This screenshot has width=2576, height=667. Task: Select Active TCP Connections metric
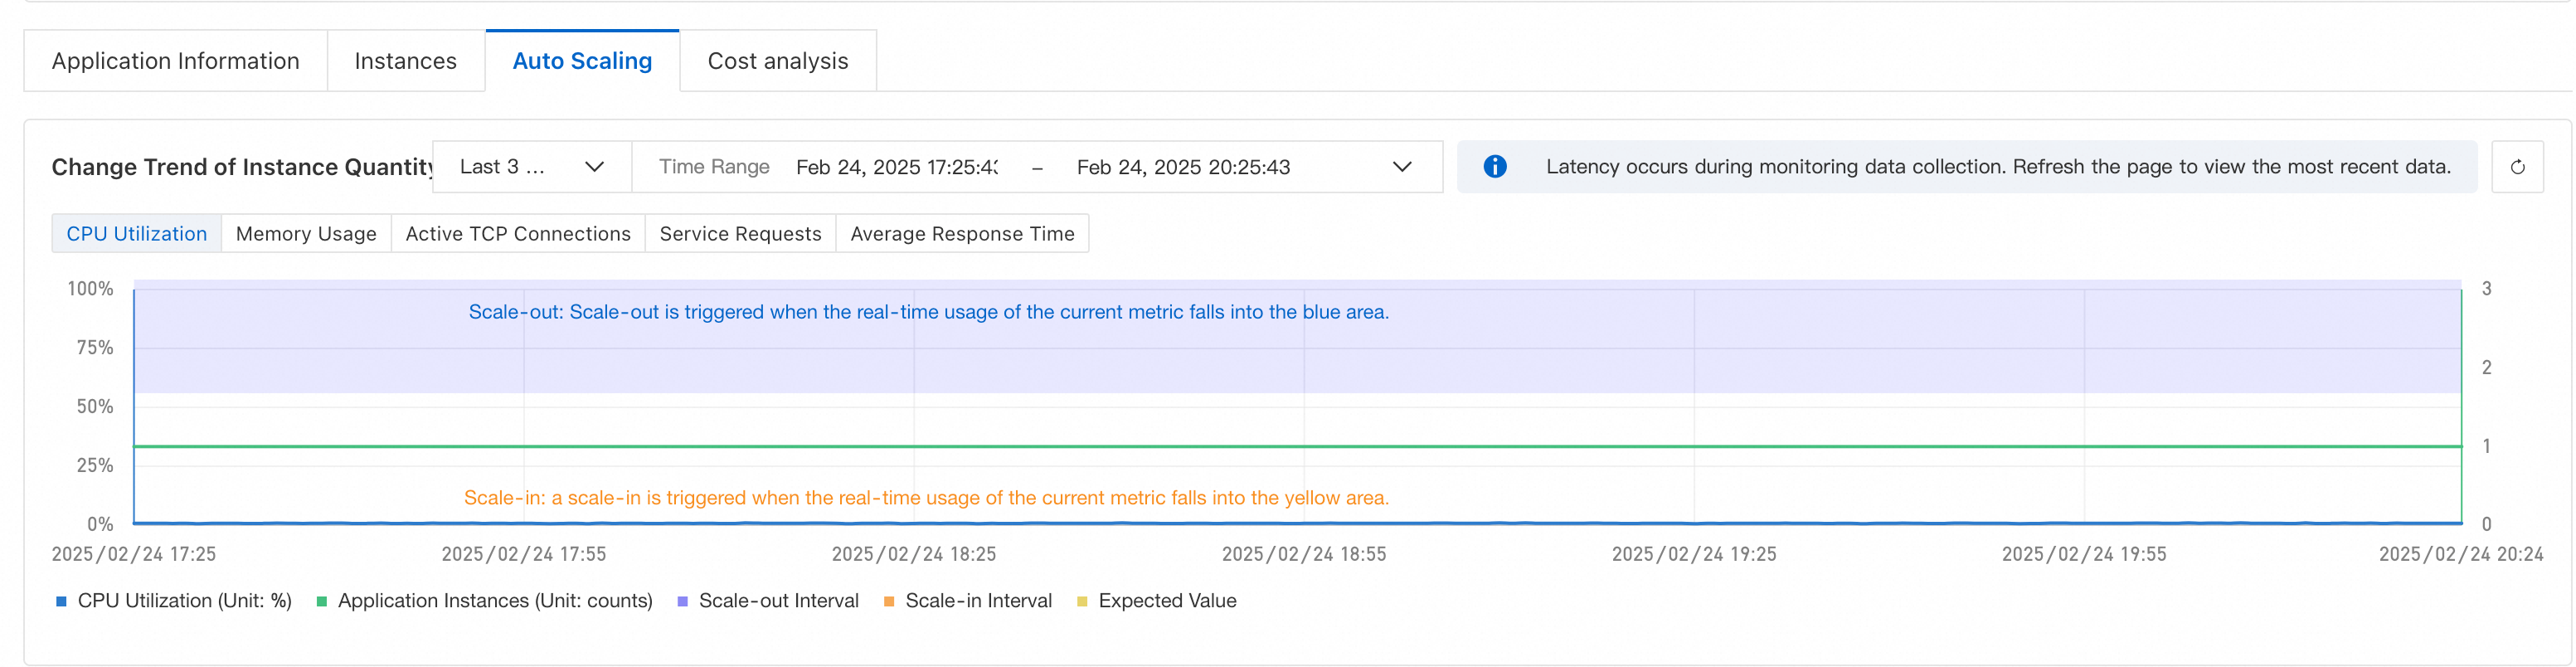518,234
